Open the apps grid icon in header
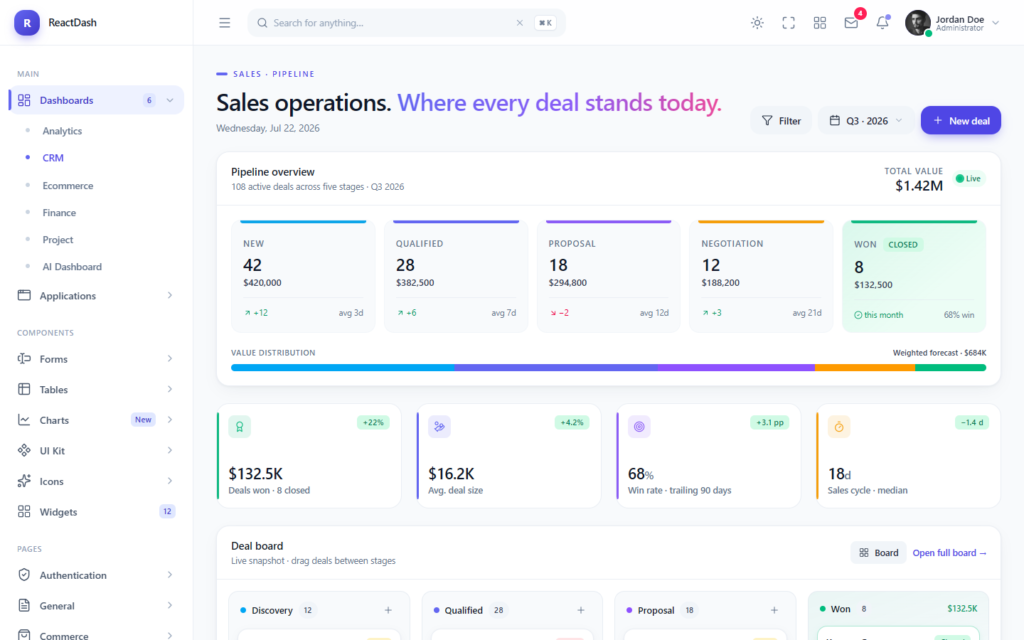The height and width of the screenshot is (640, 1024). [x=820, y=23]
